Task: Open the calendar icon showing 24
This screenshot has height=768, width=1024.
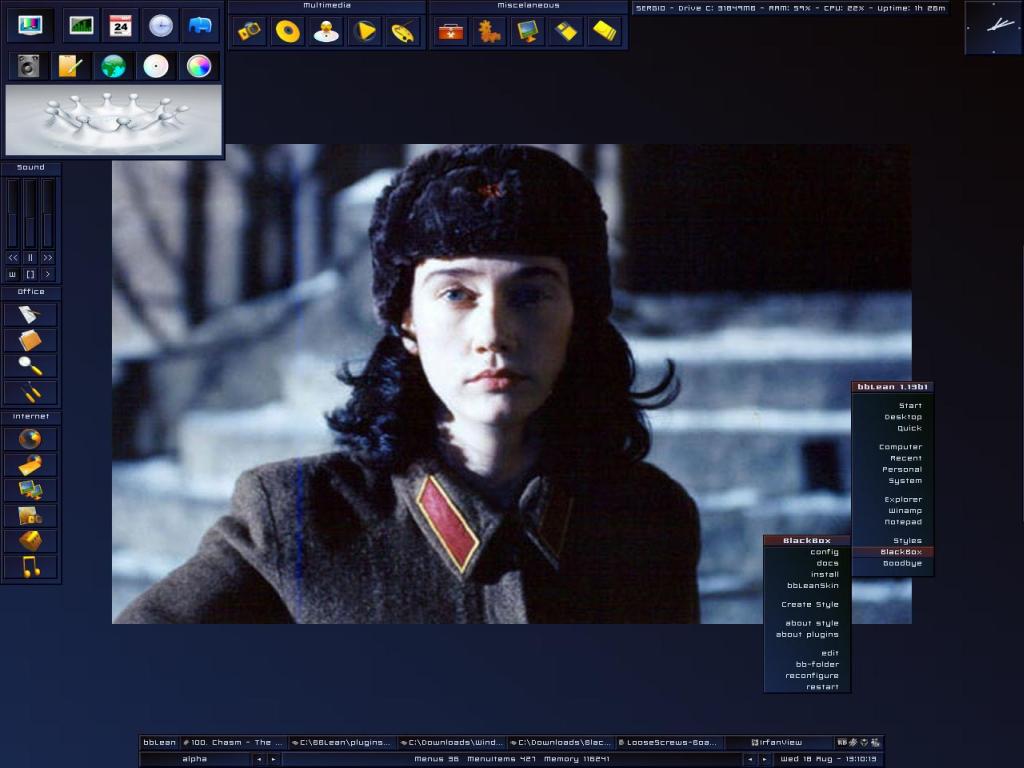Action: tap(121, 25)
